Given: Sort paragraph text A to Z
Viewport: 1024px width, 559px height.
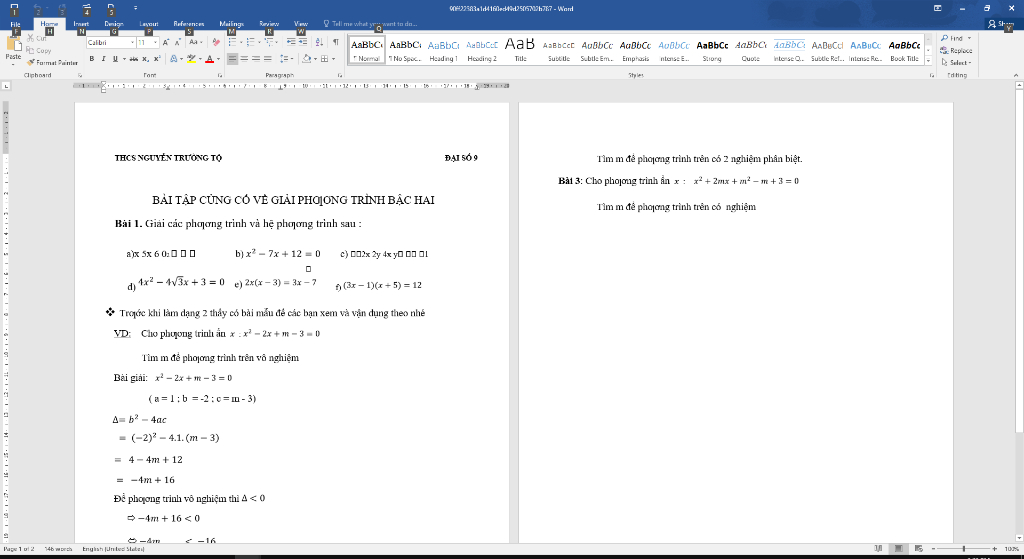Looking at the screenshot, I should [319, 42].
